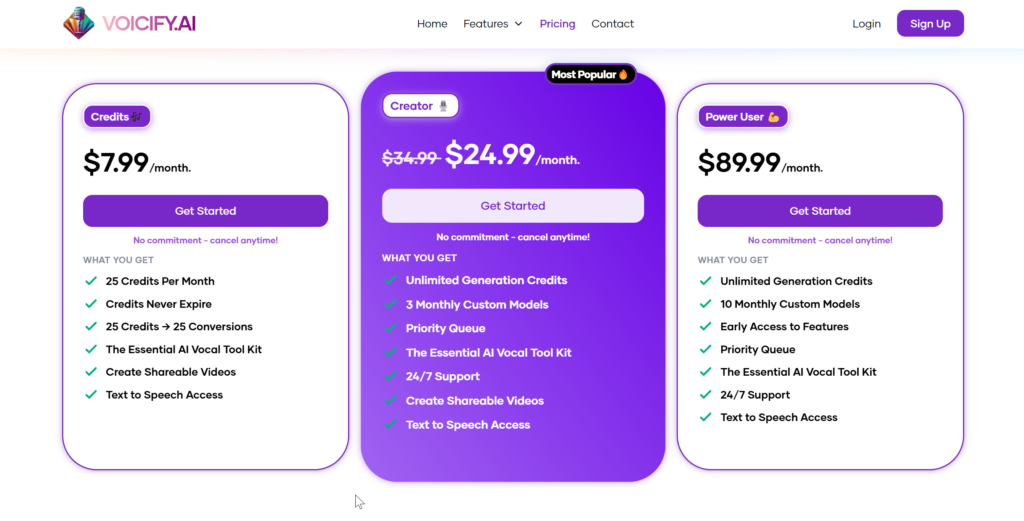Click the checkmark next to 10 Monthly Custom Models

705,304
